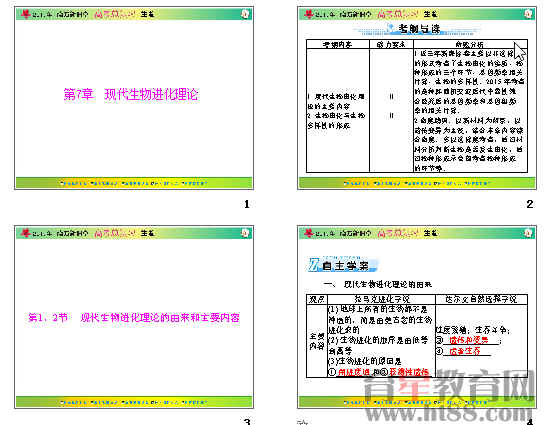This screenshot has width=550, height=425.
Task: Click the red logo on slide 2 header
Action: tap(308, 14)
